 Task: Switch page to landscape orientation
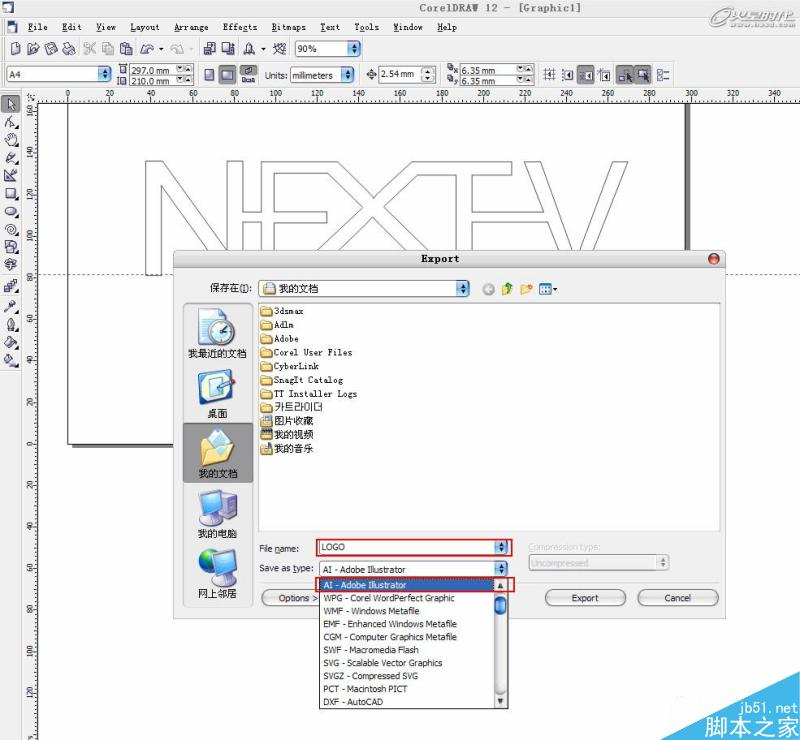tap(226, 74)
